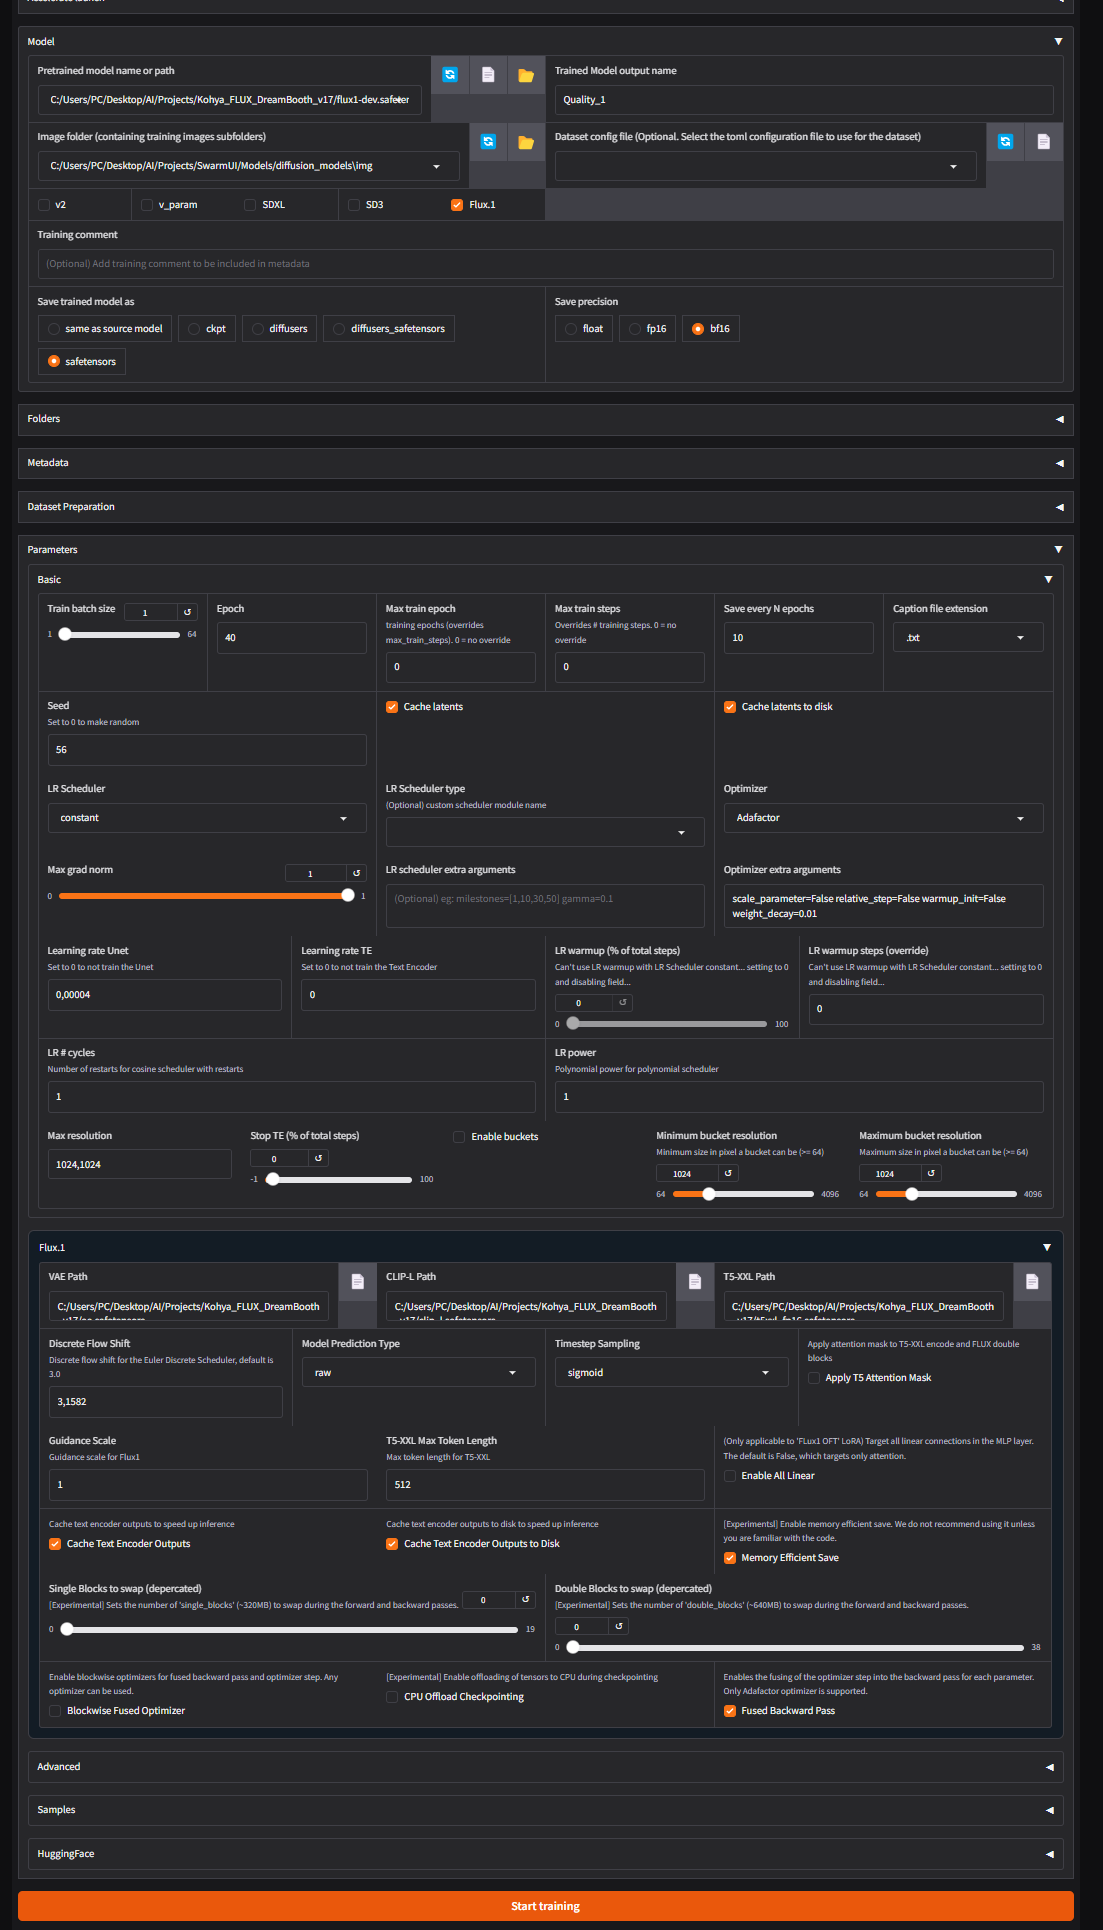Collapse the Model section

(x=1058, y=41)
